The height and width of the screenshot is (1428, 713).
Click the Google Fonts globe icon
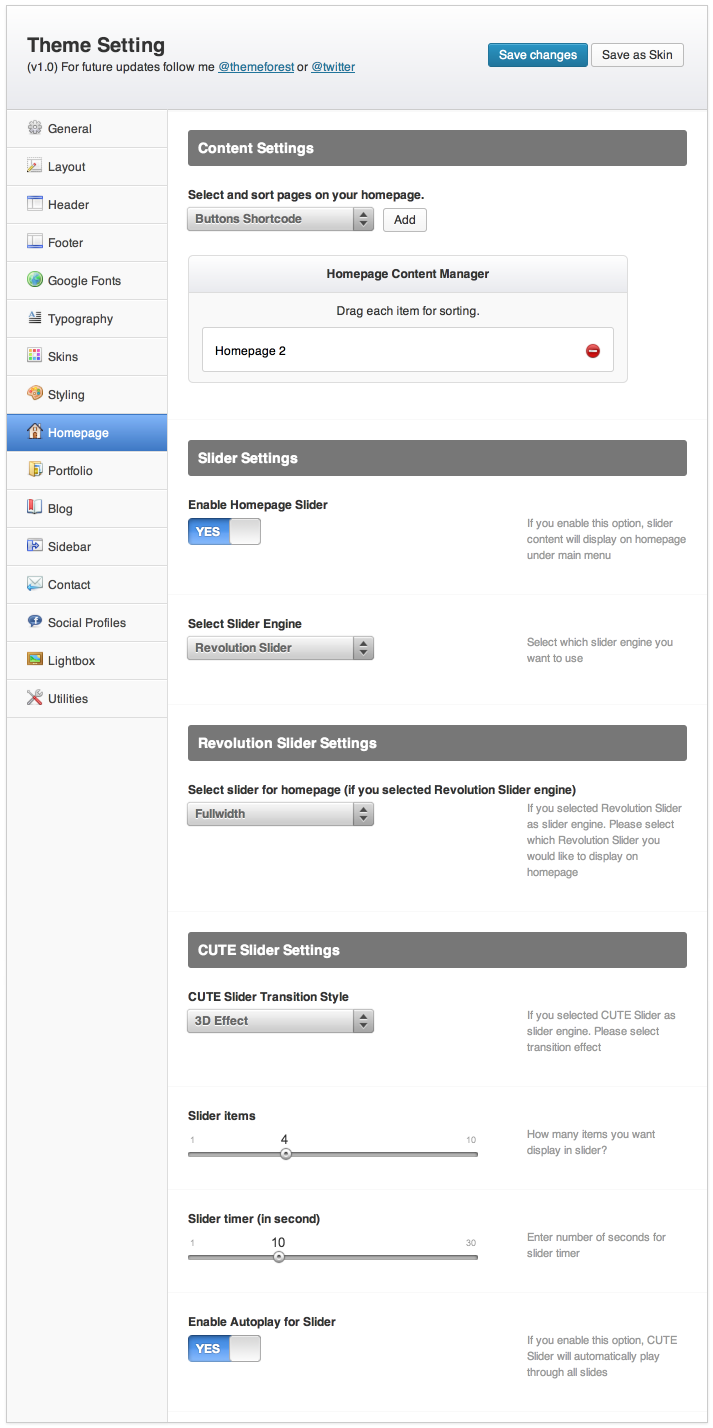pos(35,280)
